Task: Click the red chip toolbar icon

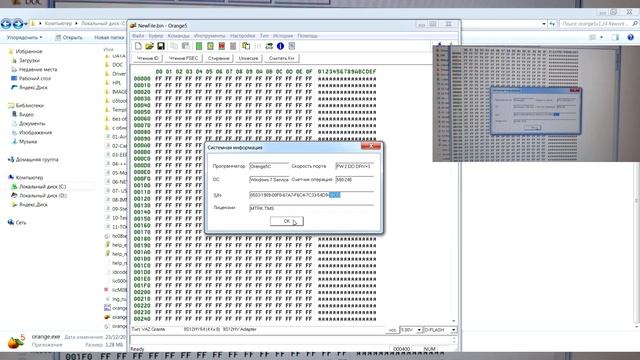Action: pos(222,46)
